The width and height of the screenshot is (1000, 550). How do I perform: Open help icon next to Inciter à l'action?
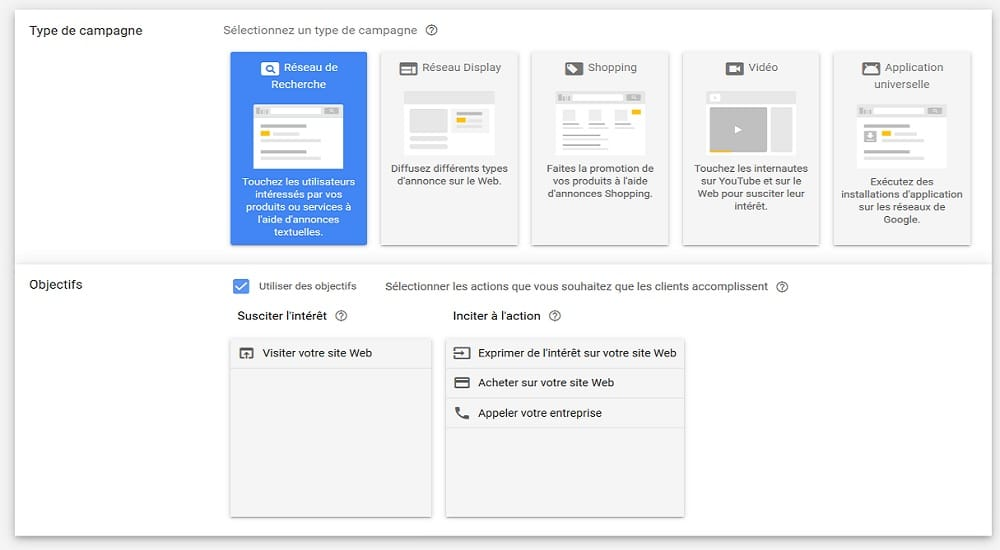coord(555,316)
